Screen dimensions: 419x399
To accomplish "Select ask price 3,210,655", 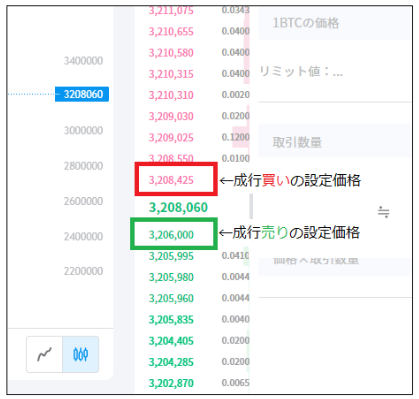I will 171,31.
